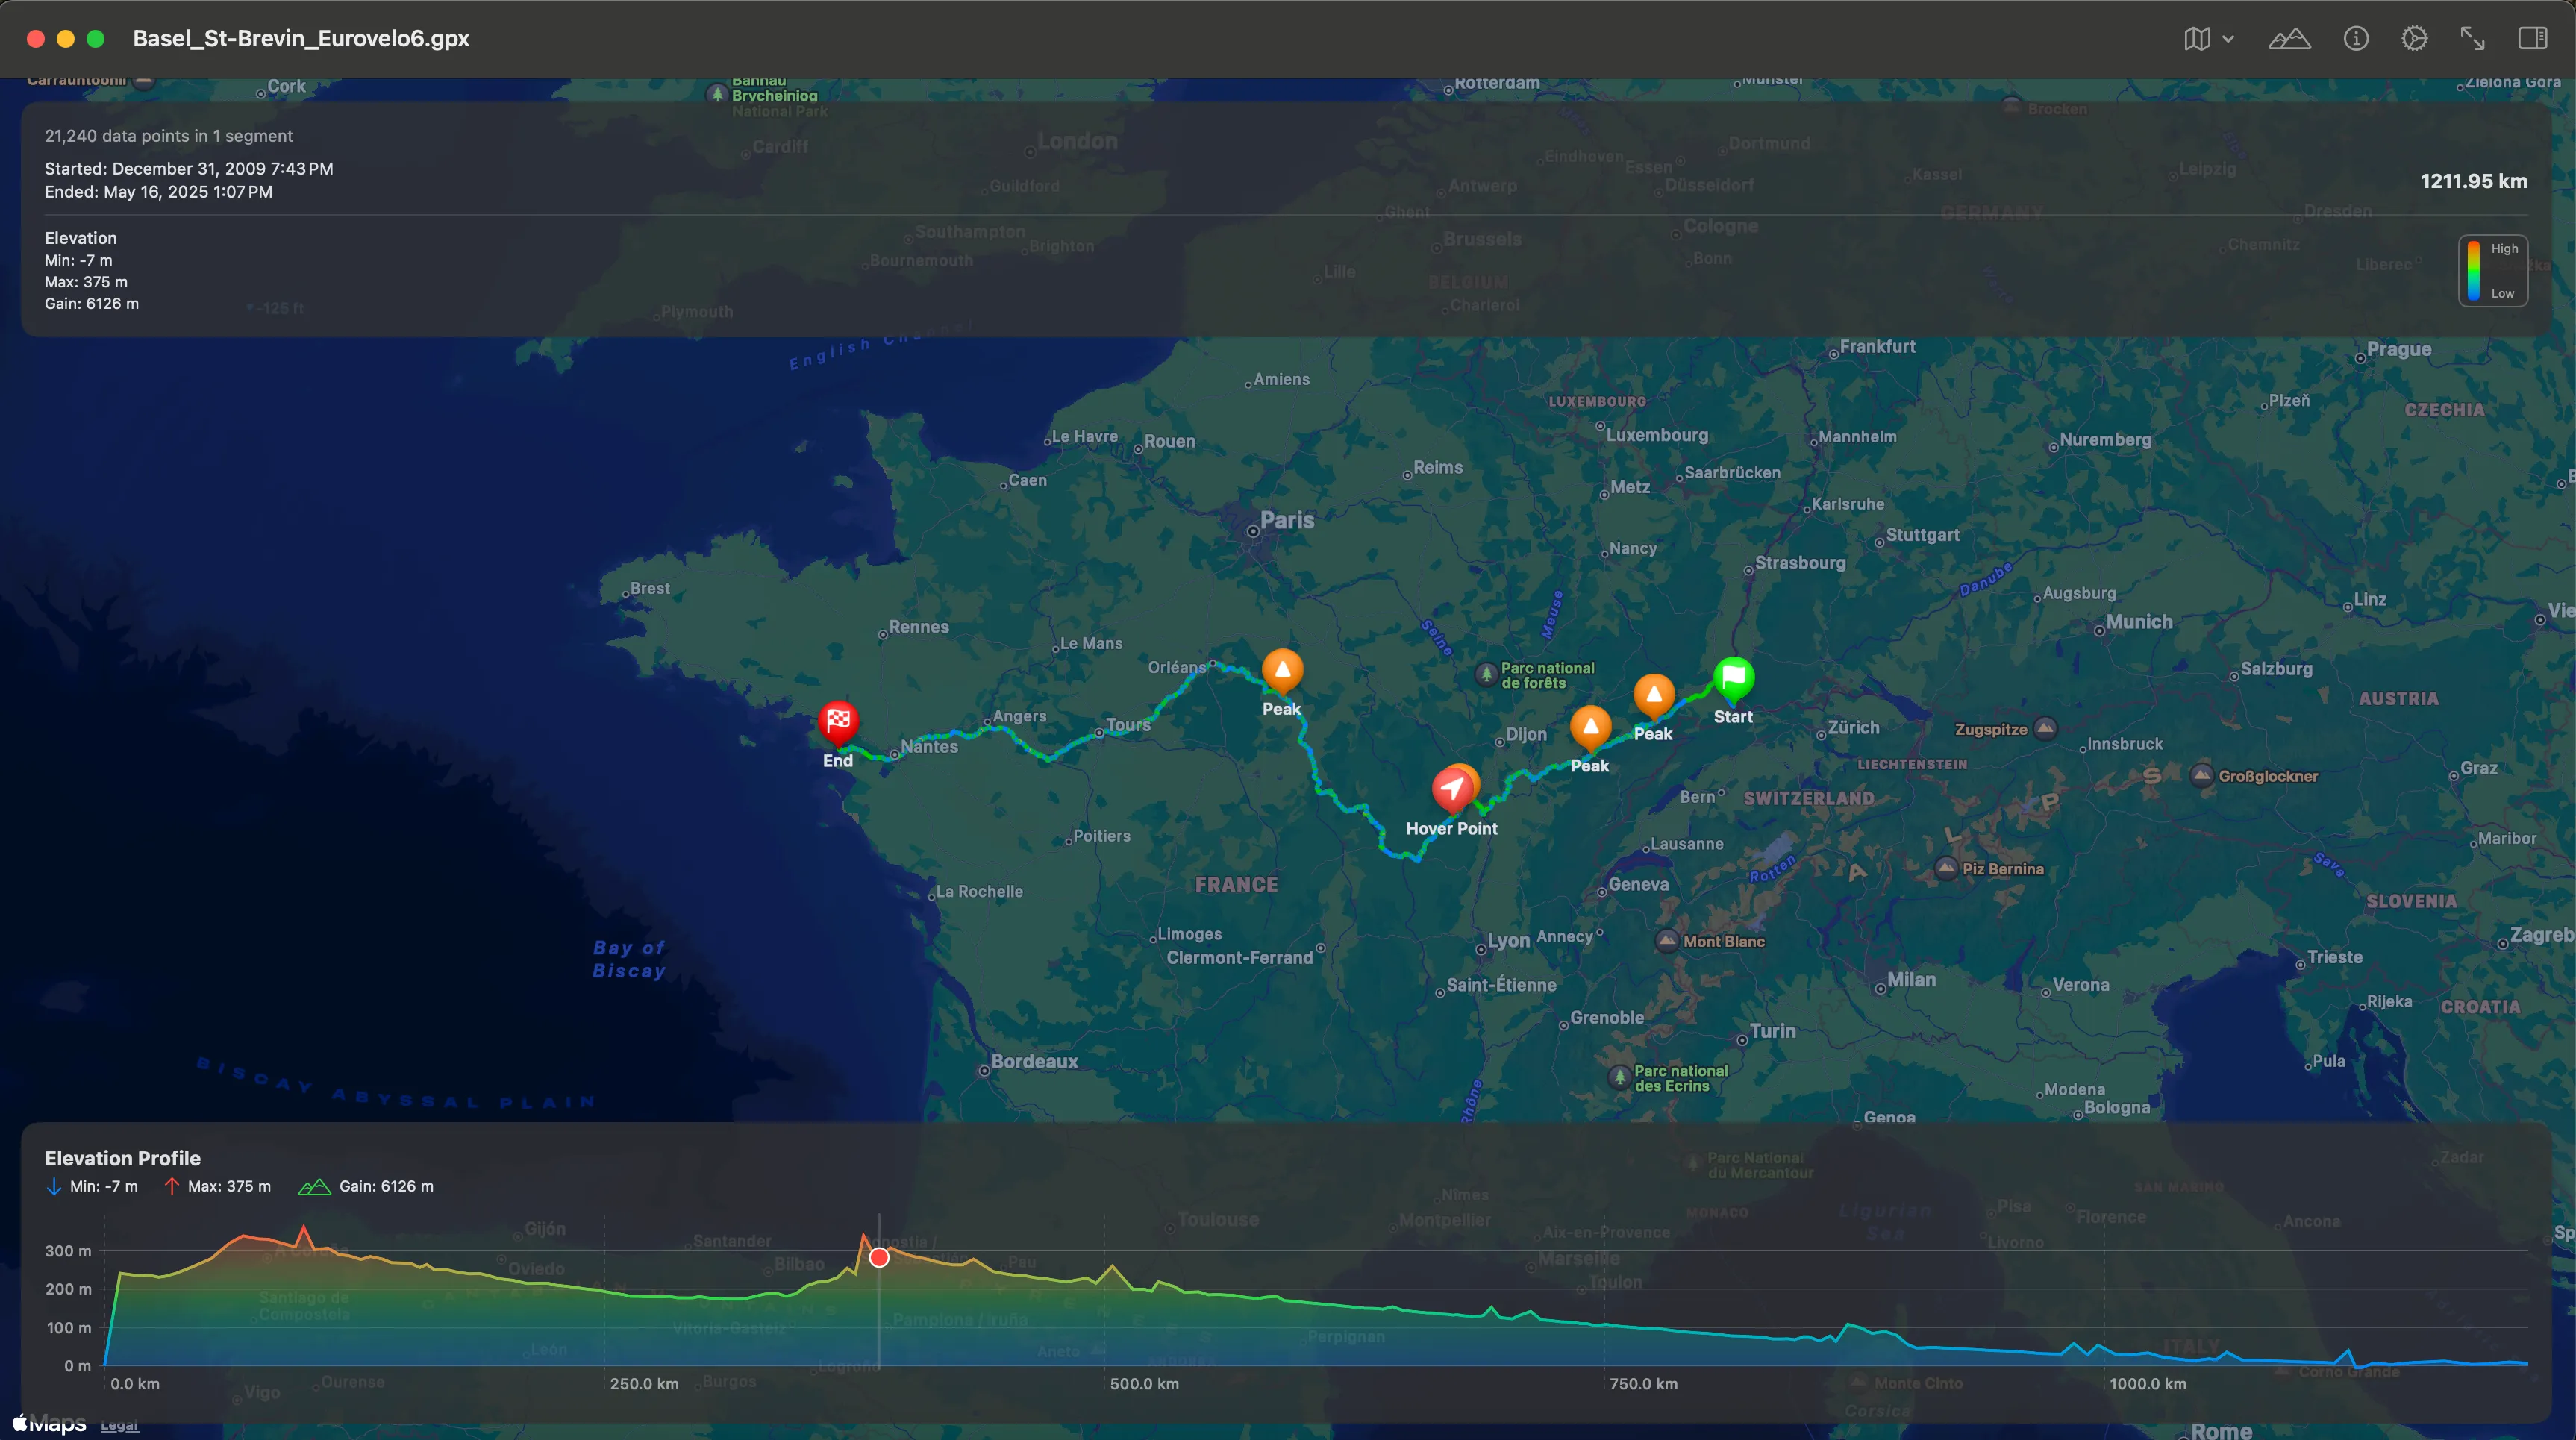Click the 'Ended: May 16, 2025 1:07 PM' line
Image resolution: width=2576 pixels, height=1440 pixels.
(158, 191)
